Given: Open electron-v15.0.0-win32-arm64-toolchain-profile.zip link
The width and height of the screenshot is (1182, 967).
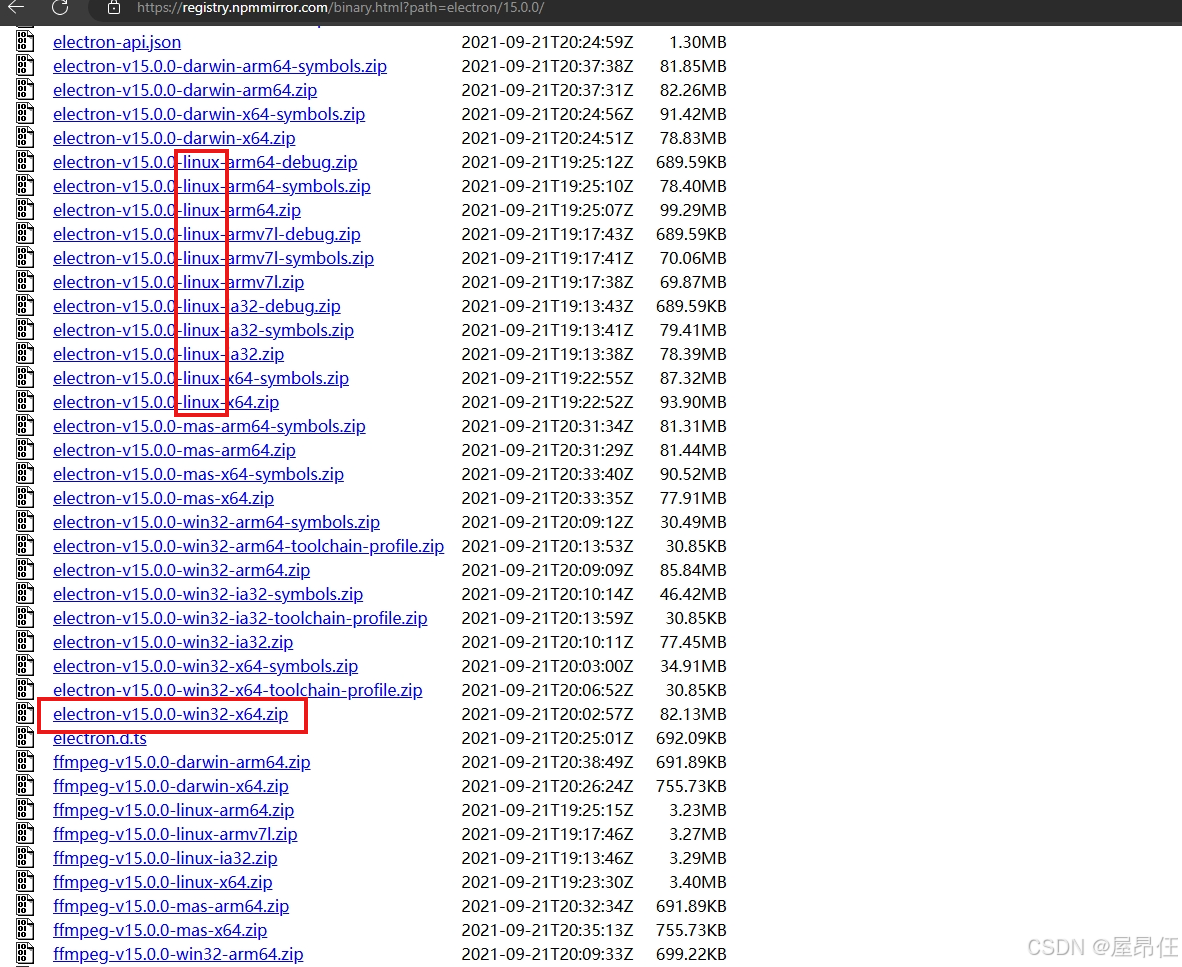Looking at the screenshot, I should tap(248, 546).
